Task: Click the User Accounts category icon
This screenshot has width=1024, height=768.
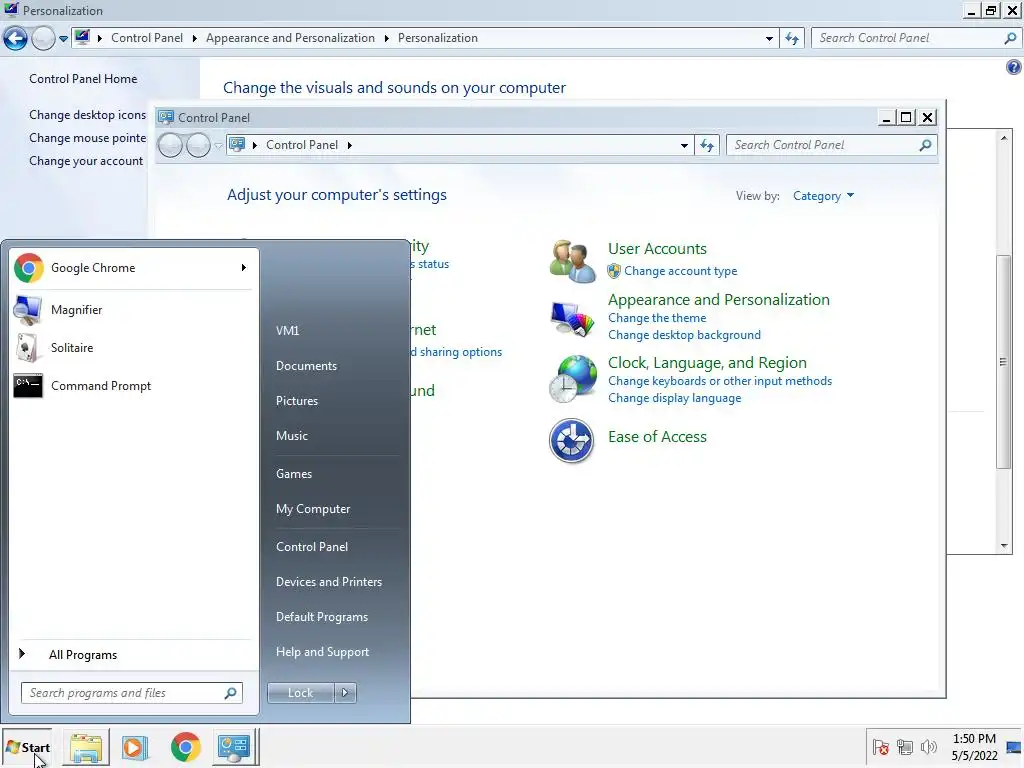Action: coord(572,261)
